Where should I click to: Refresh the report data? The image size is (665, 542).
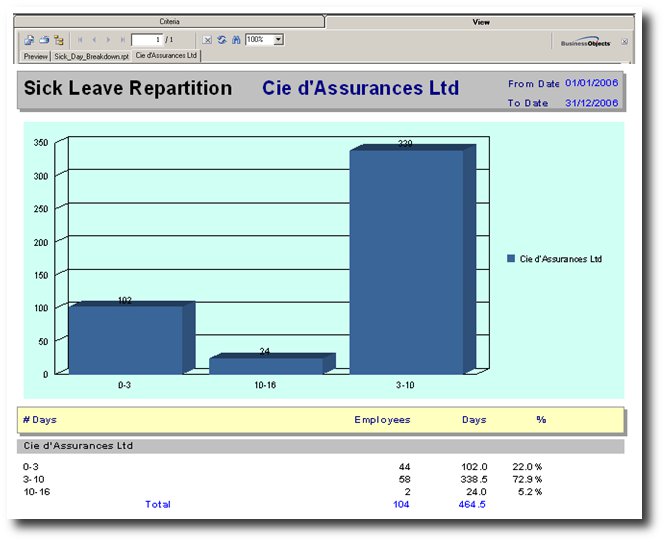point(222,40)
